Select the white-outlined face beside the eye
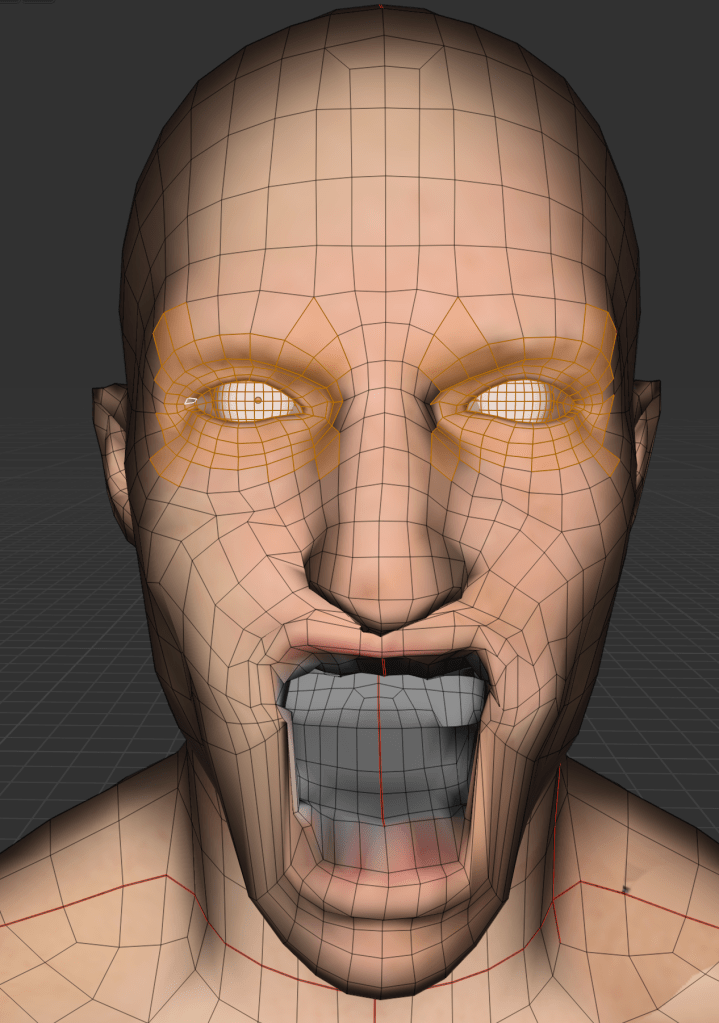Viewport: 719px width, 1023px height. [x=190, y=401]
